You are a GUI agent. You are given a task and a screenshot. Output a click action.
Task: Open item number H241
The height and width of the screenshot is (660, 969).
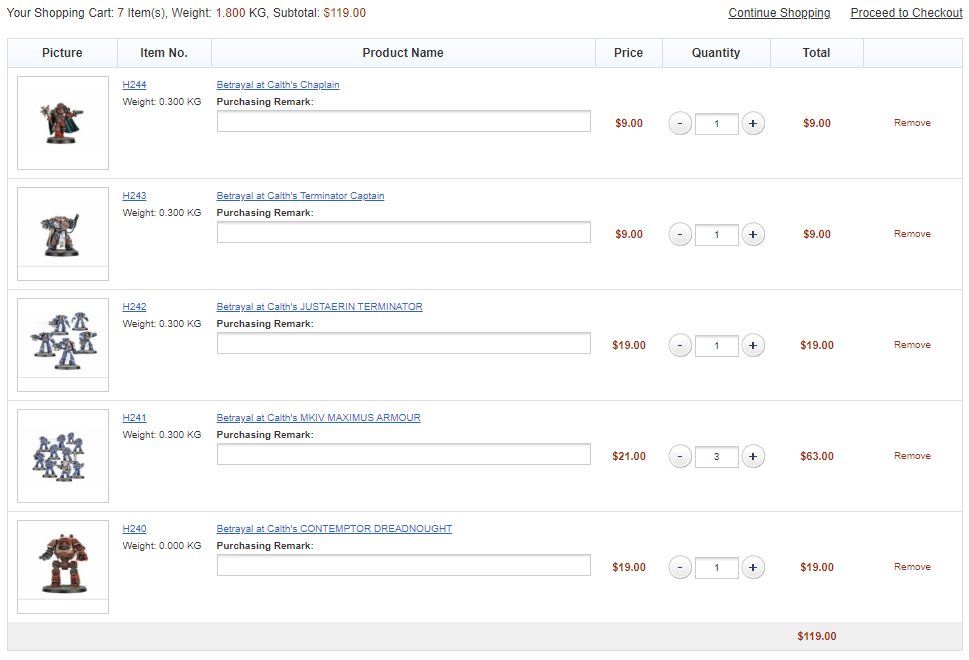(134, 418)
